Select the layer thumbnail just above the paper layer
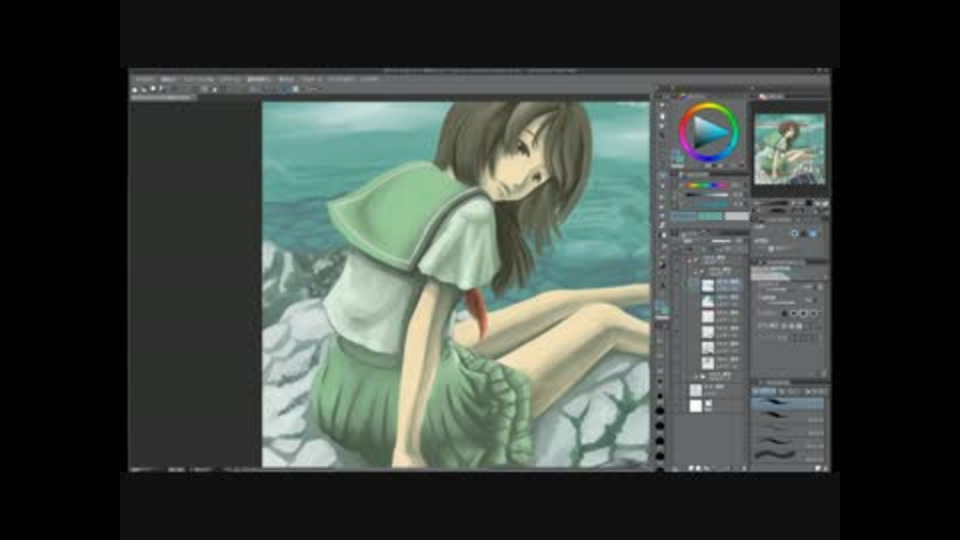The width and height of the screenshot is (960, 540). 696,390
